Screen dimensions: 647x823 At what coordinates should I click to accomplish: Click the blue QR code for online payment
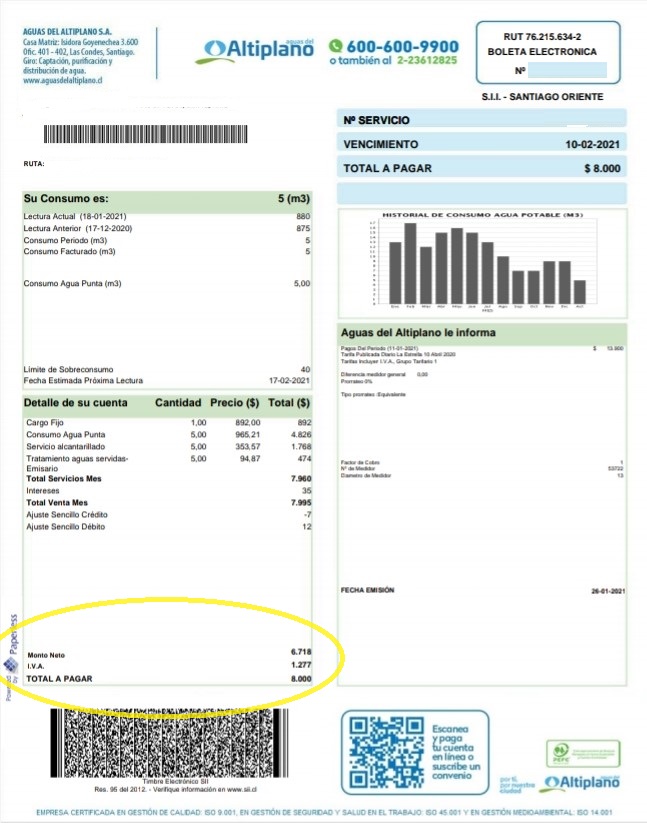click(x=386, y=752)
